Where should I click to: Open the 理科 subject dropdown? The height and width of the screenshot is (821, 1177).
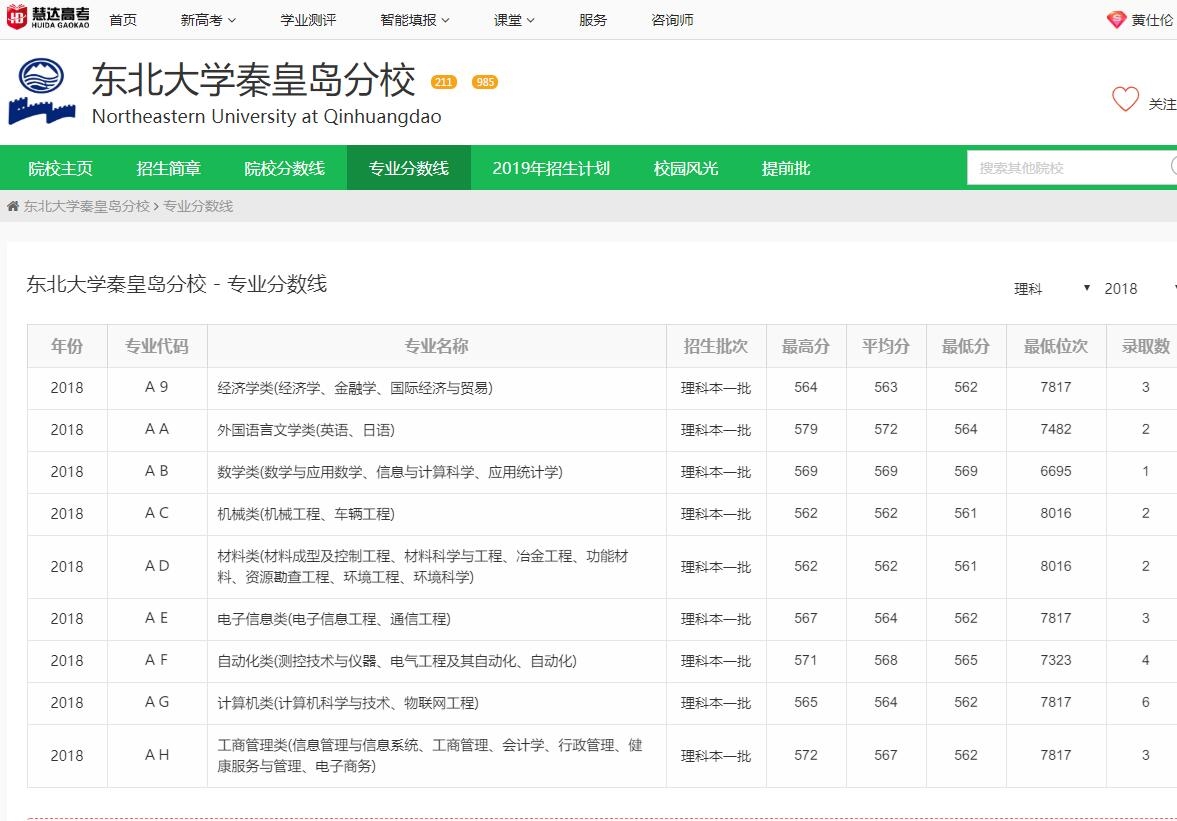(1051, 288)
